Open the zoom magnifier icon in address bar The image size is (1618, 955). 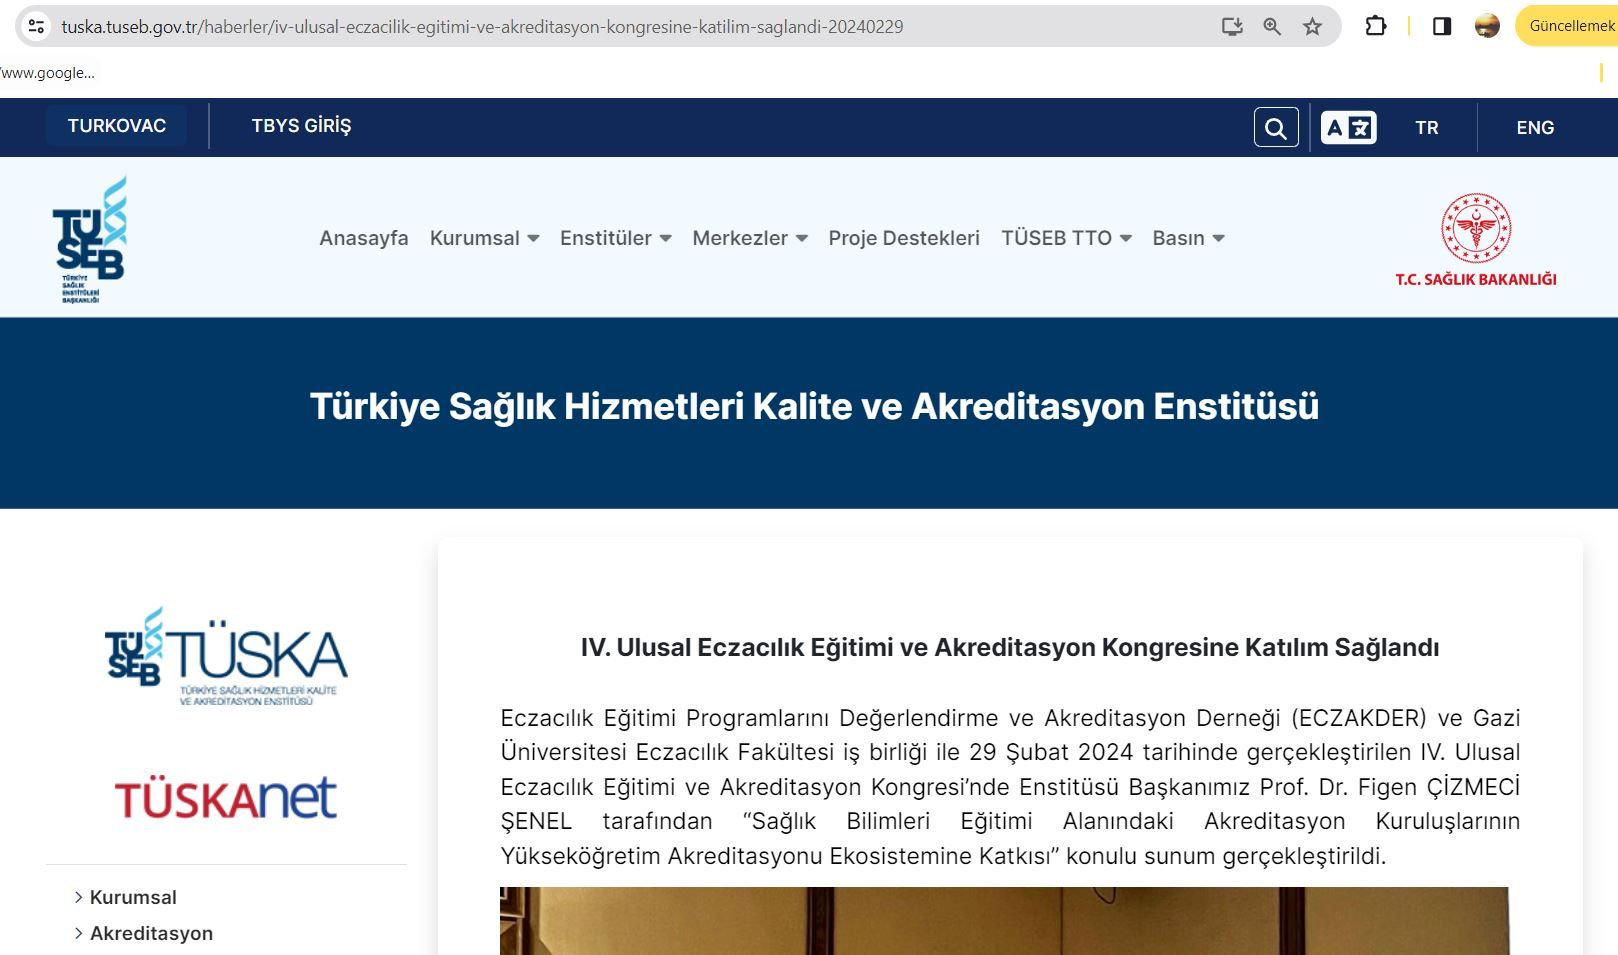coord(1272,27)
